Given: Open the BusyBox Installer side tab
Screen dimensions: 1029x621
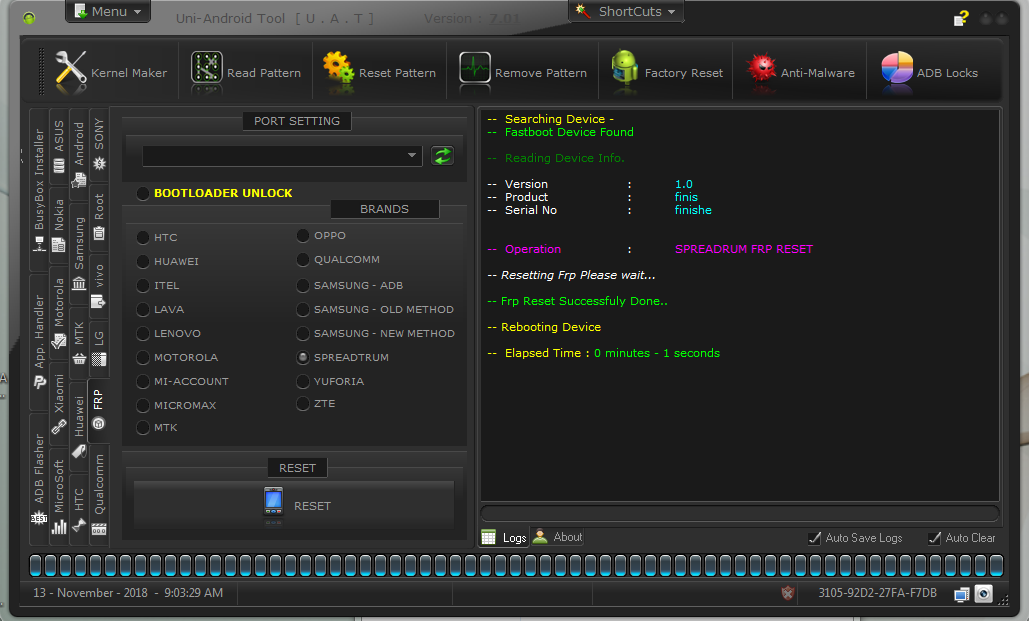Looking at the screenshot, I should (39, 190).
